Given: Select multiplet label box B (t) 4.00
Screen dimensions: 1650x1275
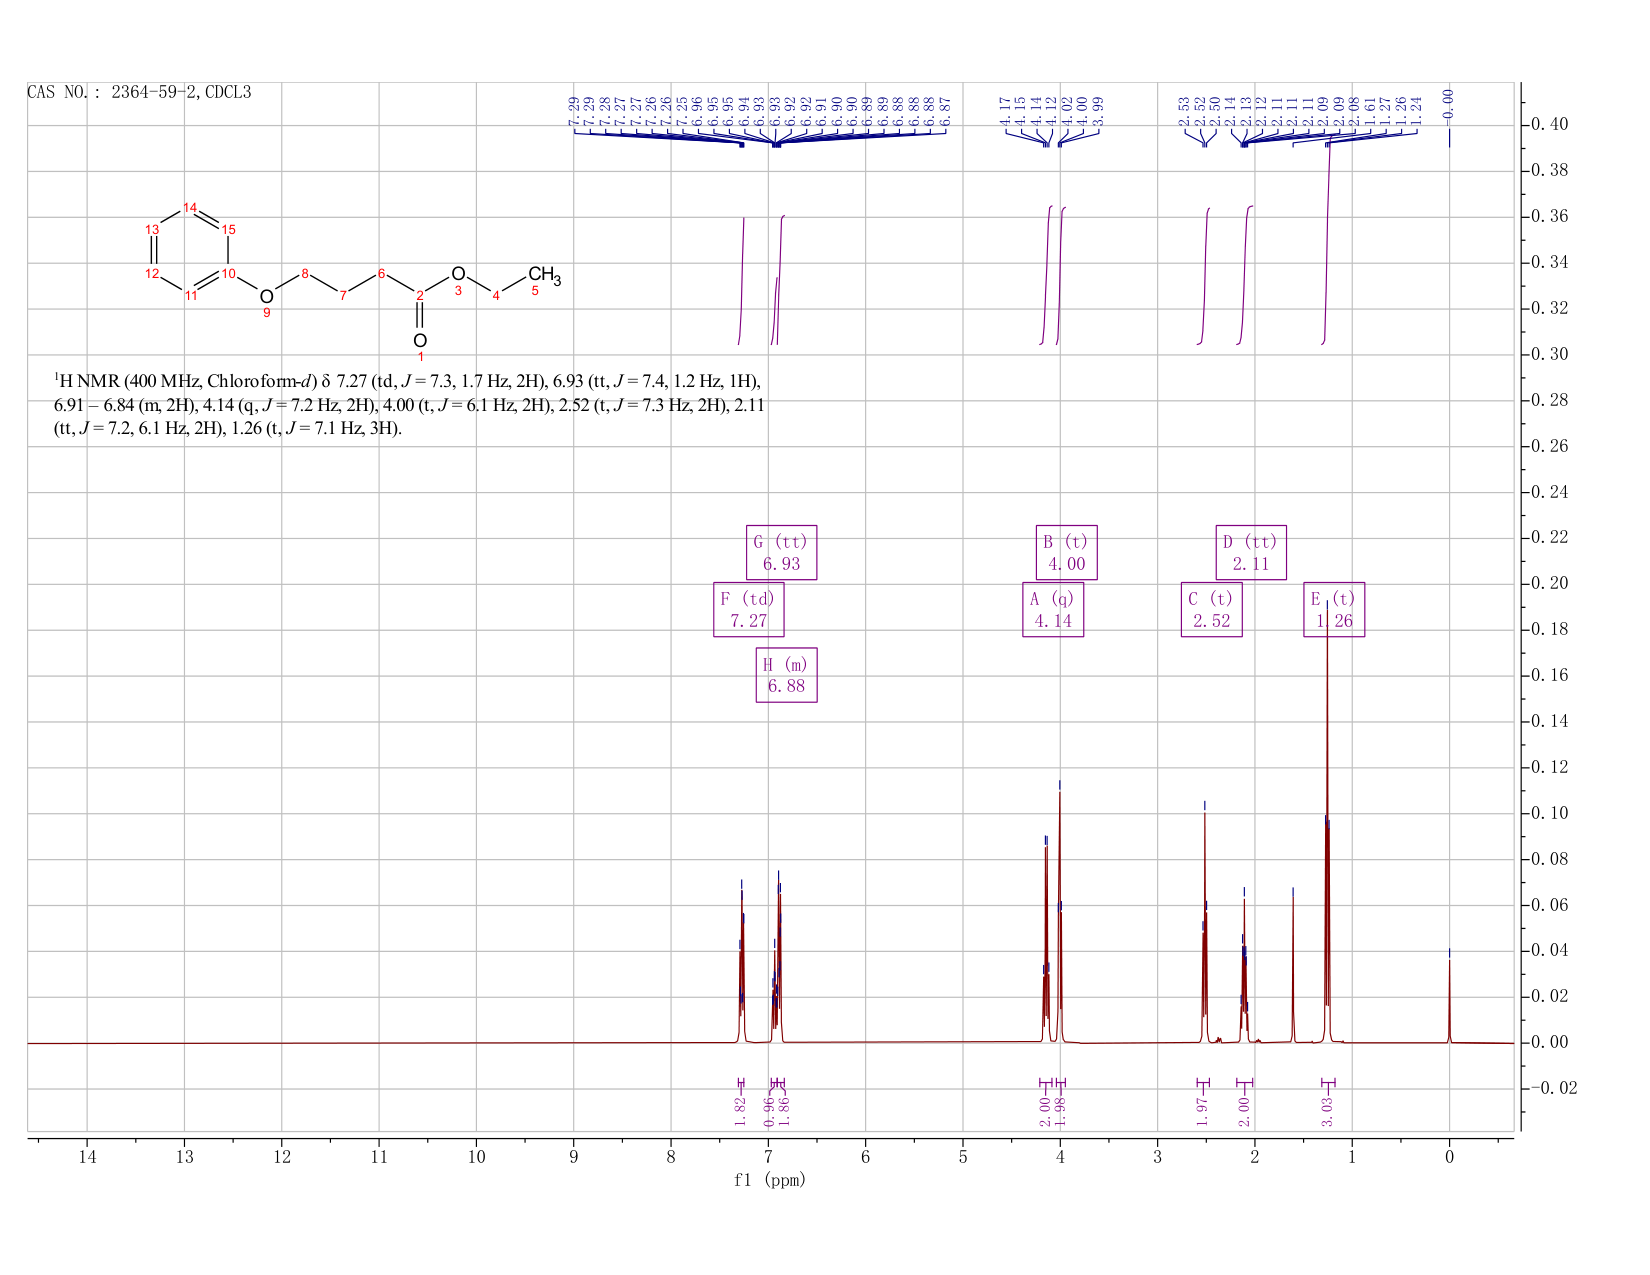Looking at the screenshot, I should (1066, 552).
